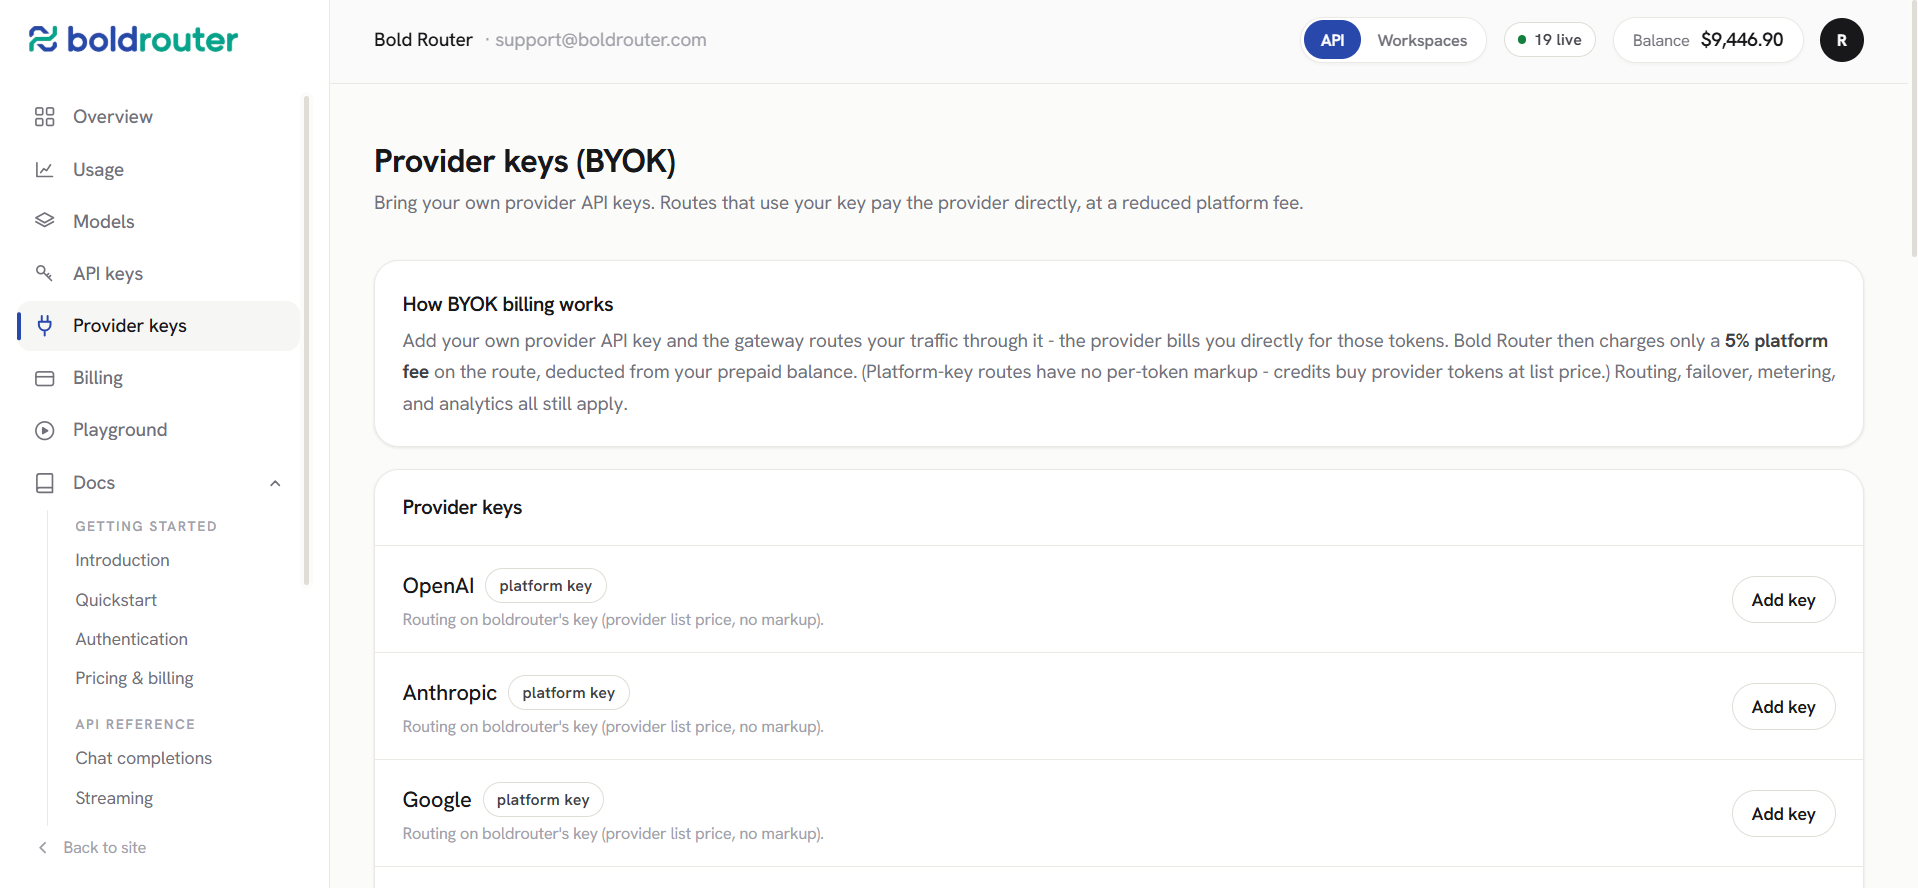Screen dimensions: 1918x888
Task: Open Introduction docs link
Action: [x=122, y=560]
